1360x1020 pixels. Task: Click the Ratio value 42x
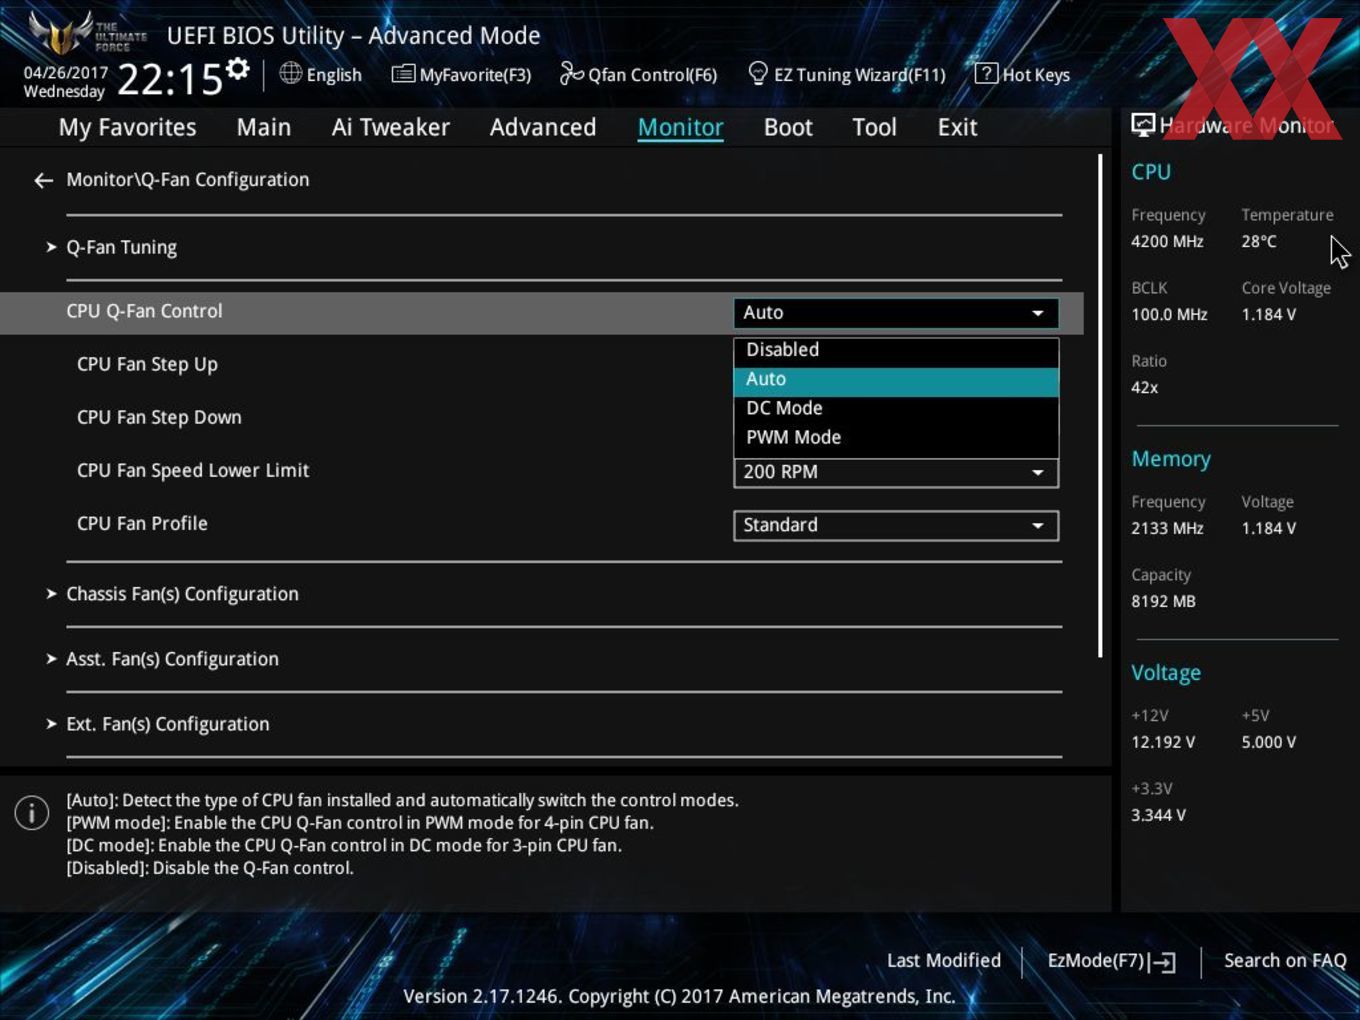pos(1144,387)
